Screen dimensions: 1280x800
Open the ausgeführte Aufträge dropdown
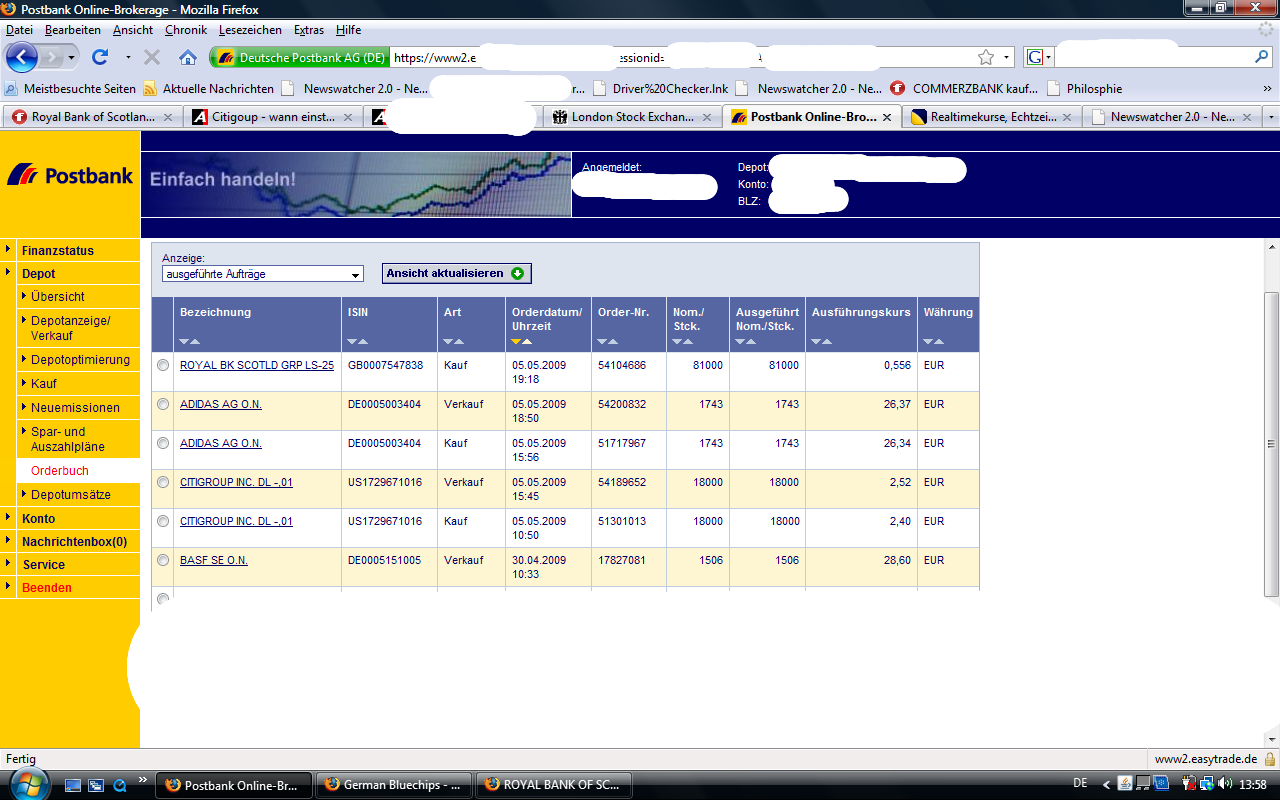[x=355, y=274]
